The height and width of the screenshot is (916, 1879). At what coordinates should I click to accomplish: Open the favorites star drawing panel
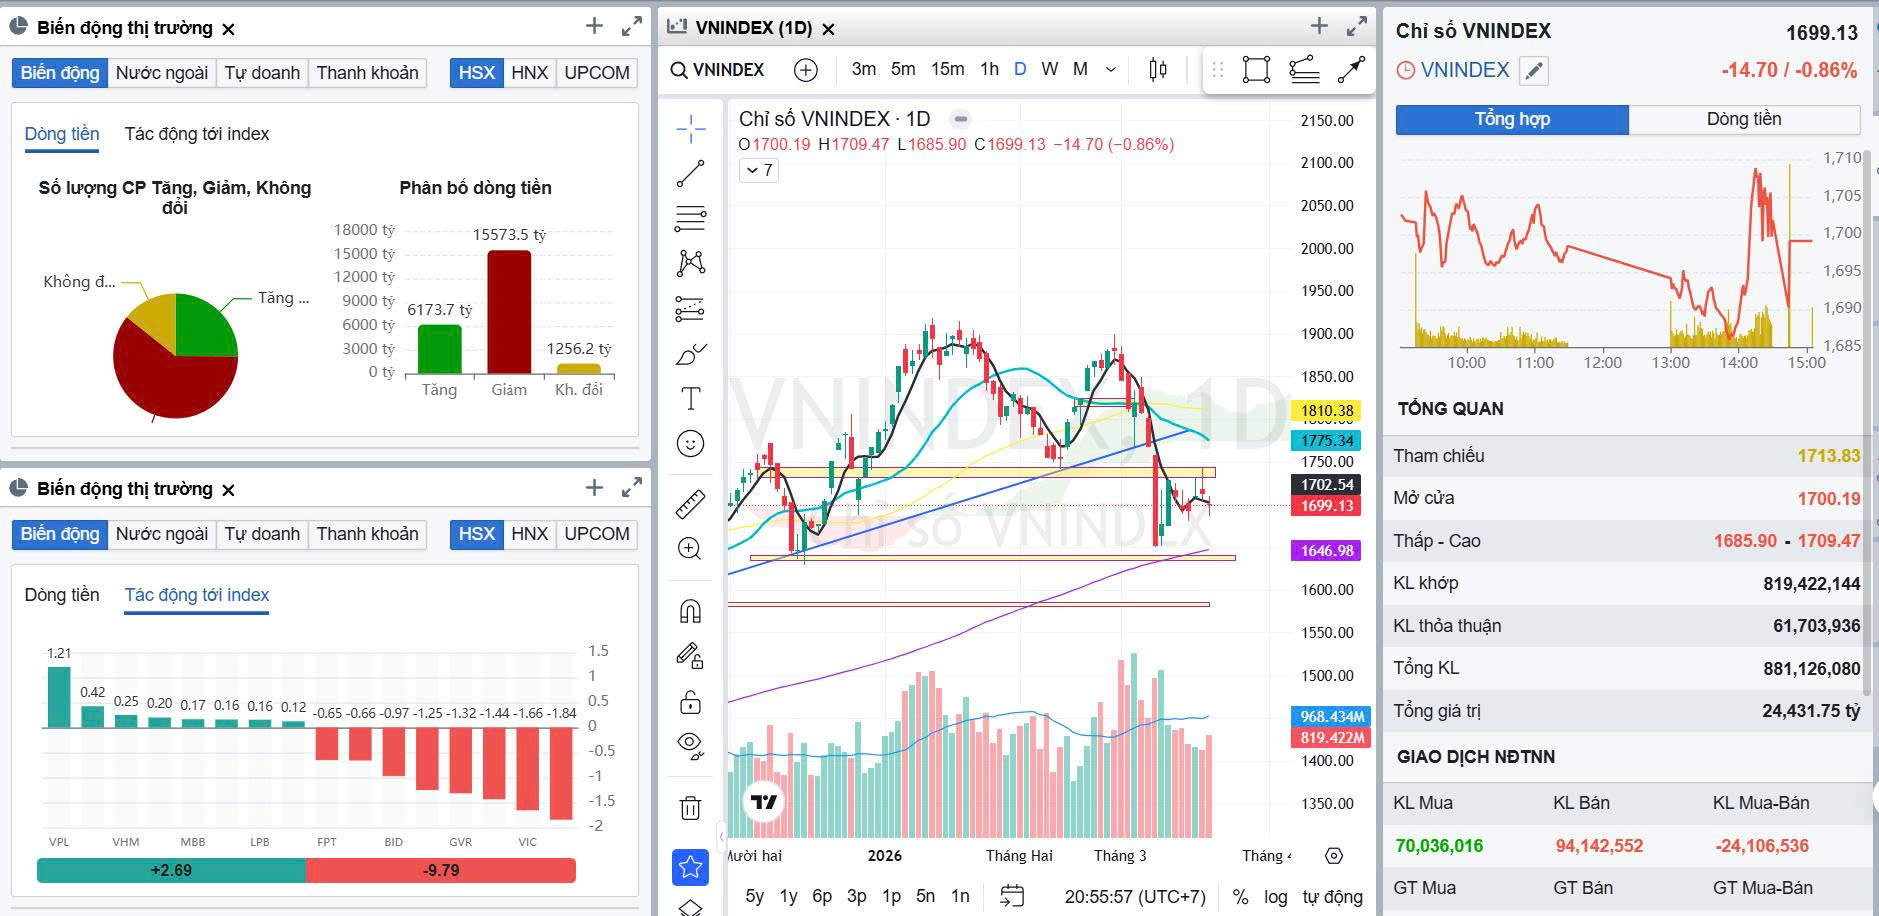pyautogui.click(x=688, y=869)
